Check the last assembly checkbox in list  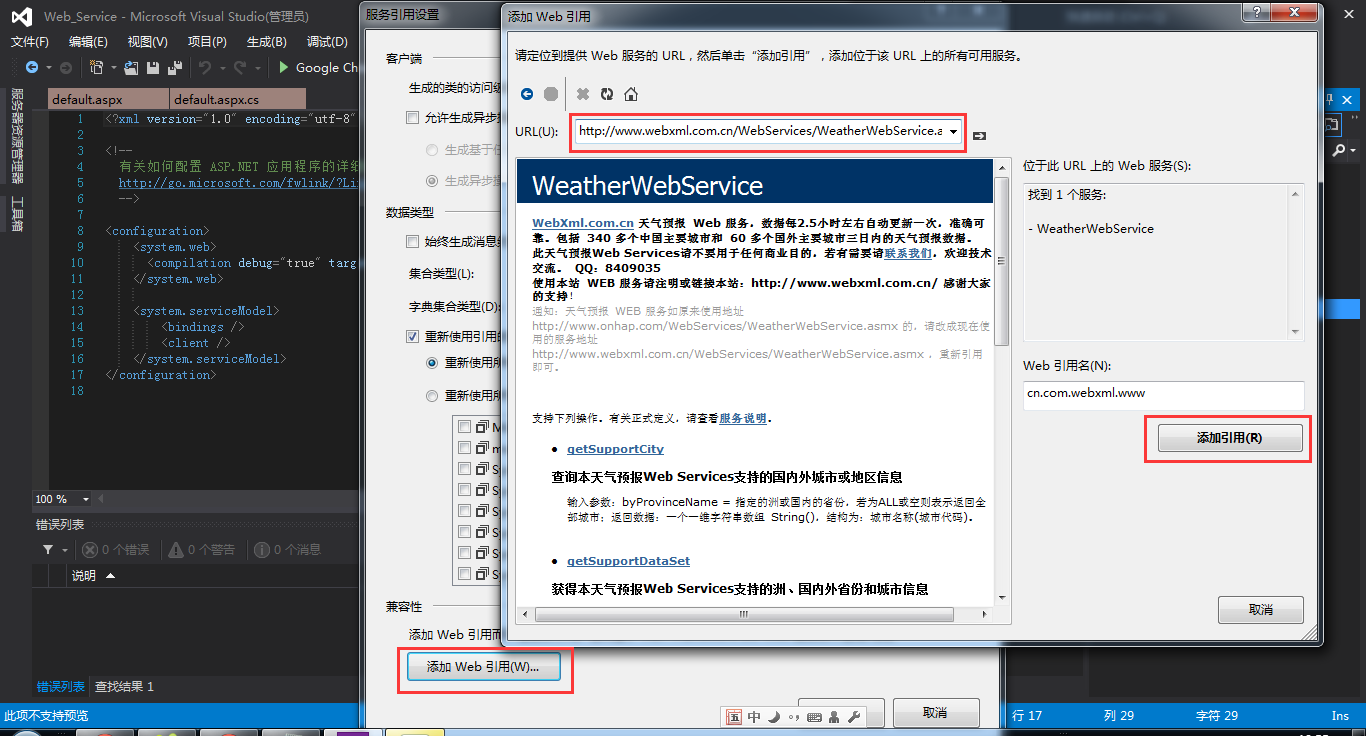[x=464, y=574]
